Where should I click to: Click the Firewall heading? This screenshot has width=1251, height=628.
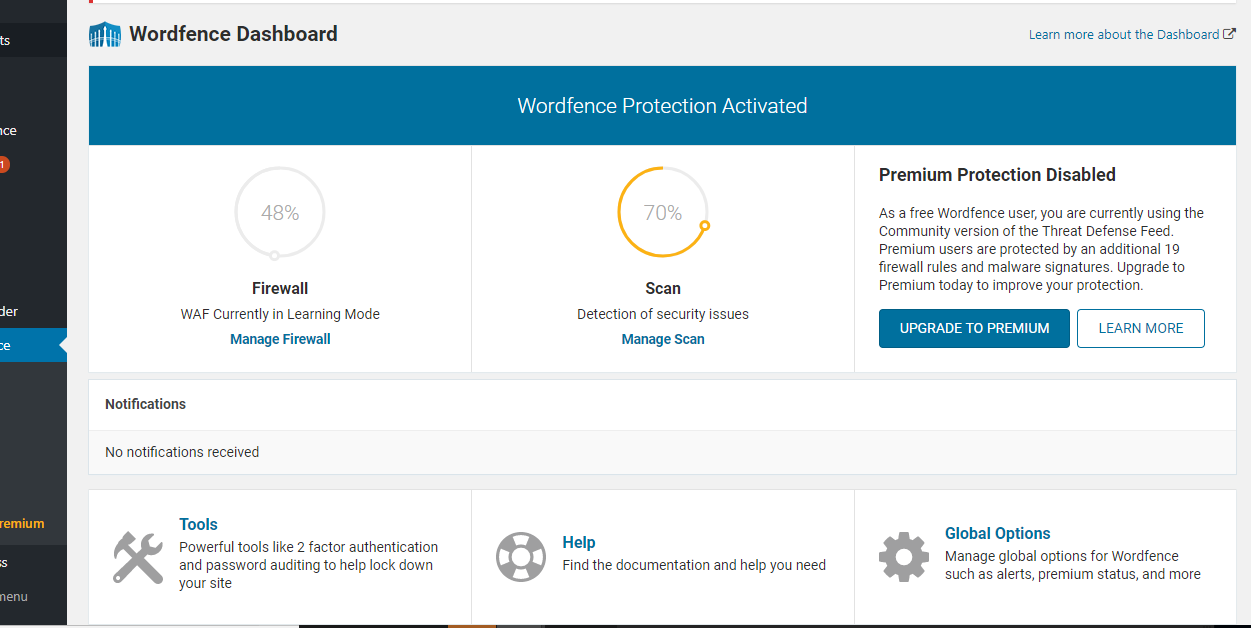280,288
